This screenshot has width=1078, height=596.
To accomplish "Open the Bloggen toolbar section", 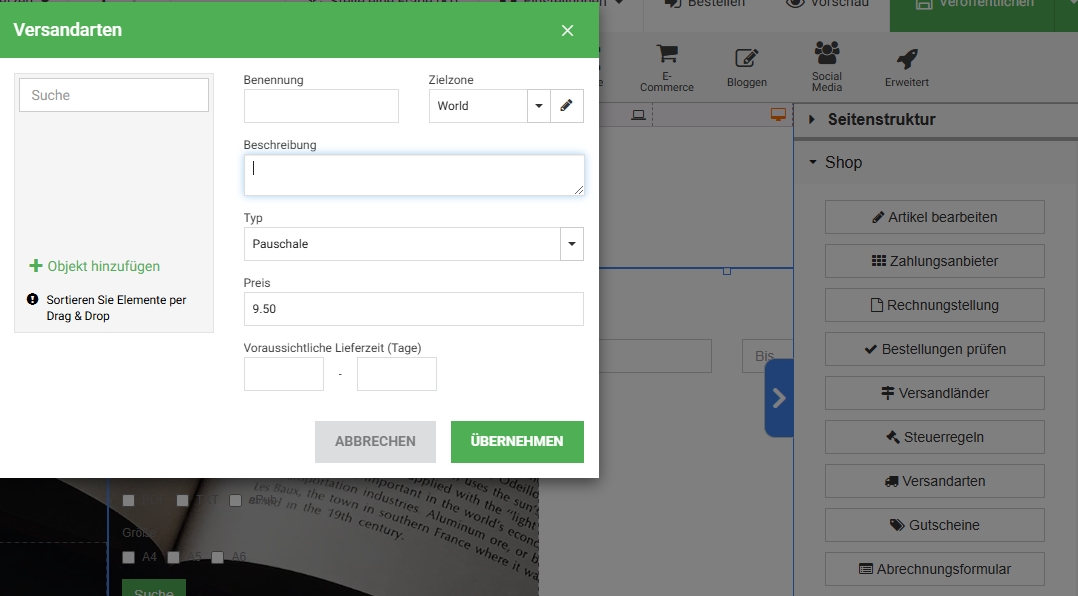I will pyautogui.click(x=746, y=68).
